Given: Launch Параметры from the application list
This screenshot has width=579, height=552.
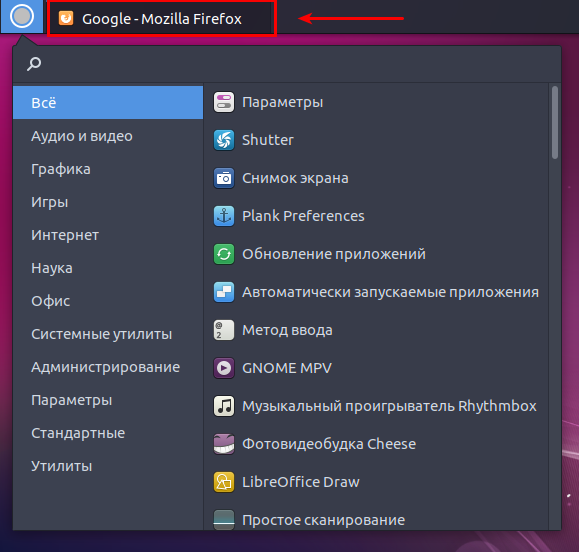Looking at the screenshot, I should point(282,102).
